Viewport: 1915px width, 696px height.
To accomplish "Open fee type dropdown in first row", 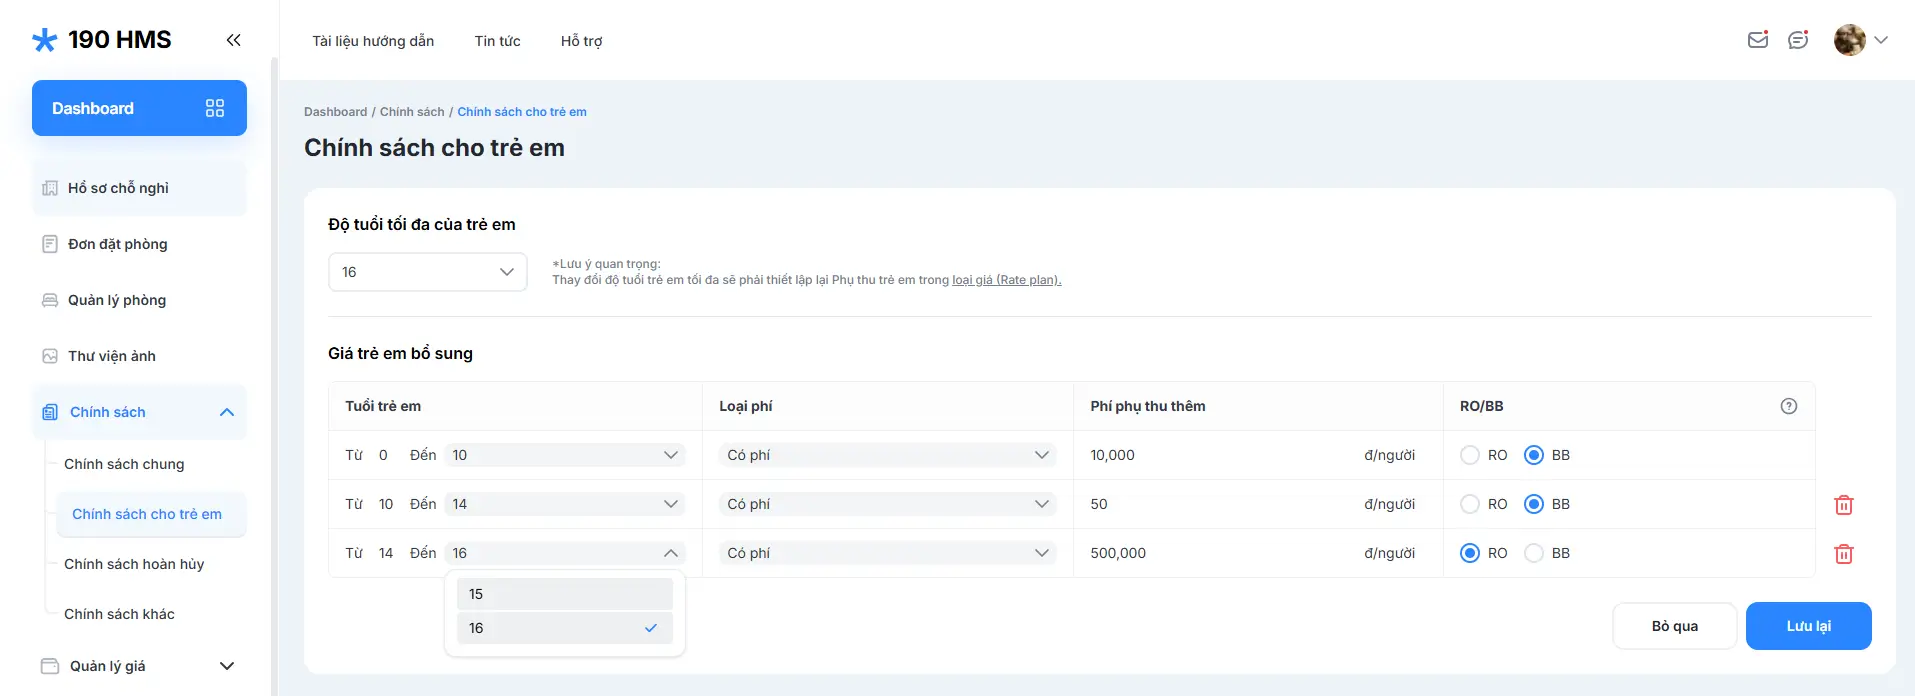I will (887, 455).
